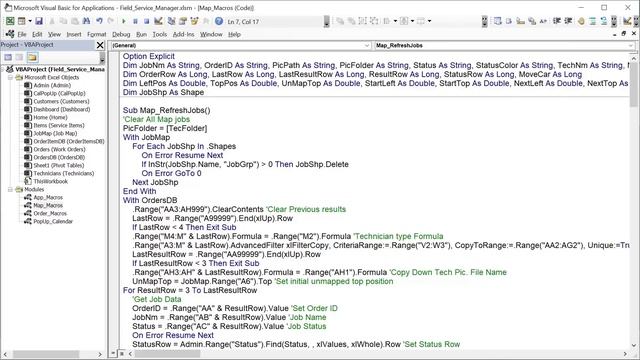Indent the selected code lines
The height and width of the screenshot is (360, 640).
(x=557, y=21)
